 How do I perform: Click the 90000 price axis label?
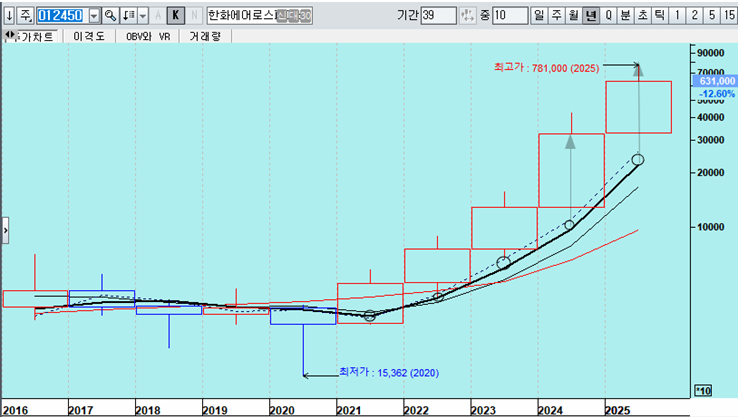pos(711,53)
